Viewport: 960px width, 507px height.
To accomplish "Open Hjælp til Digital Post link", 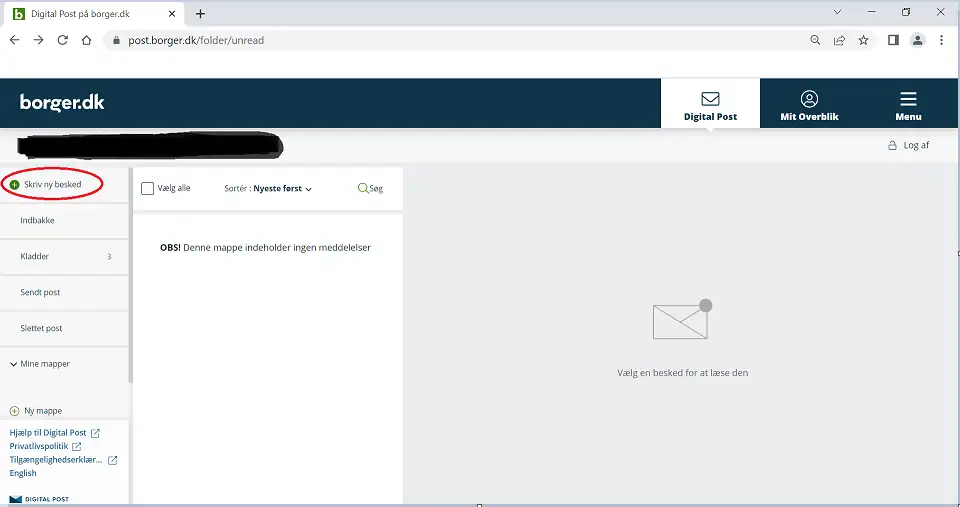I will [x=54, y=433].
